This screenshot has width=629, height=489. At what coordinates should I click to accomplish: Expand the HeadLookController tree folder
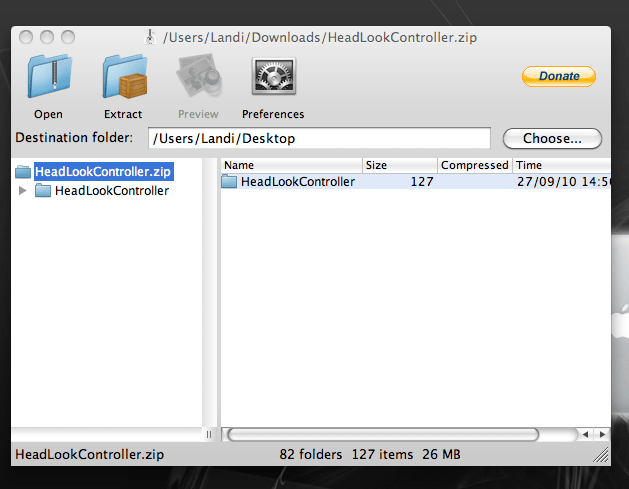pyautogui.click(x=23, y=191)
